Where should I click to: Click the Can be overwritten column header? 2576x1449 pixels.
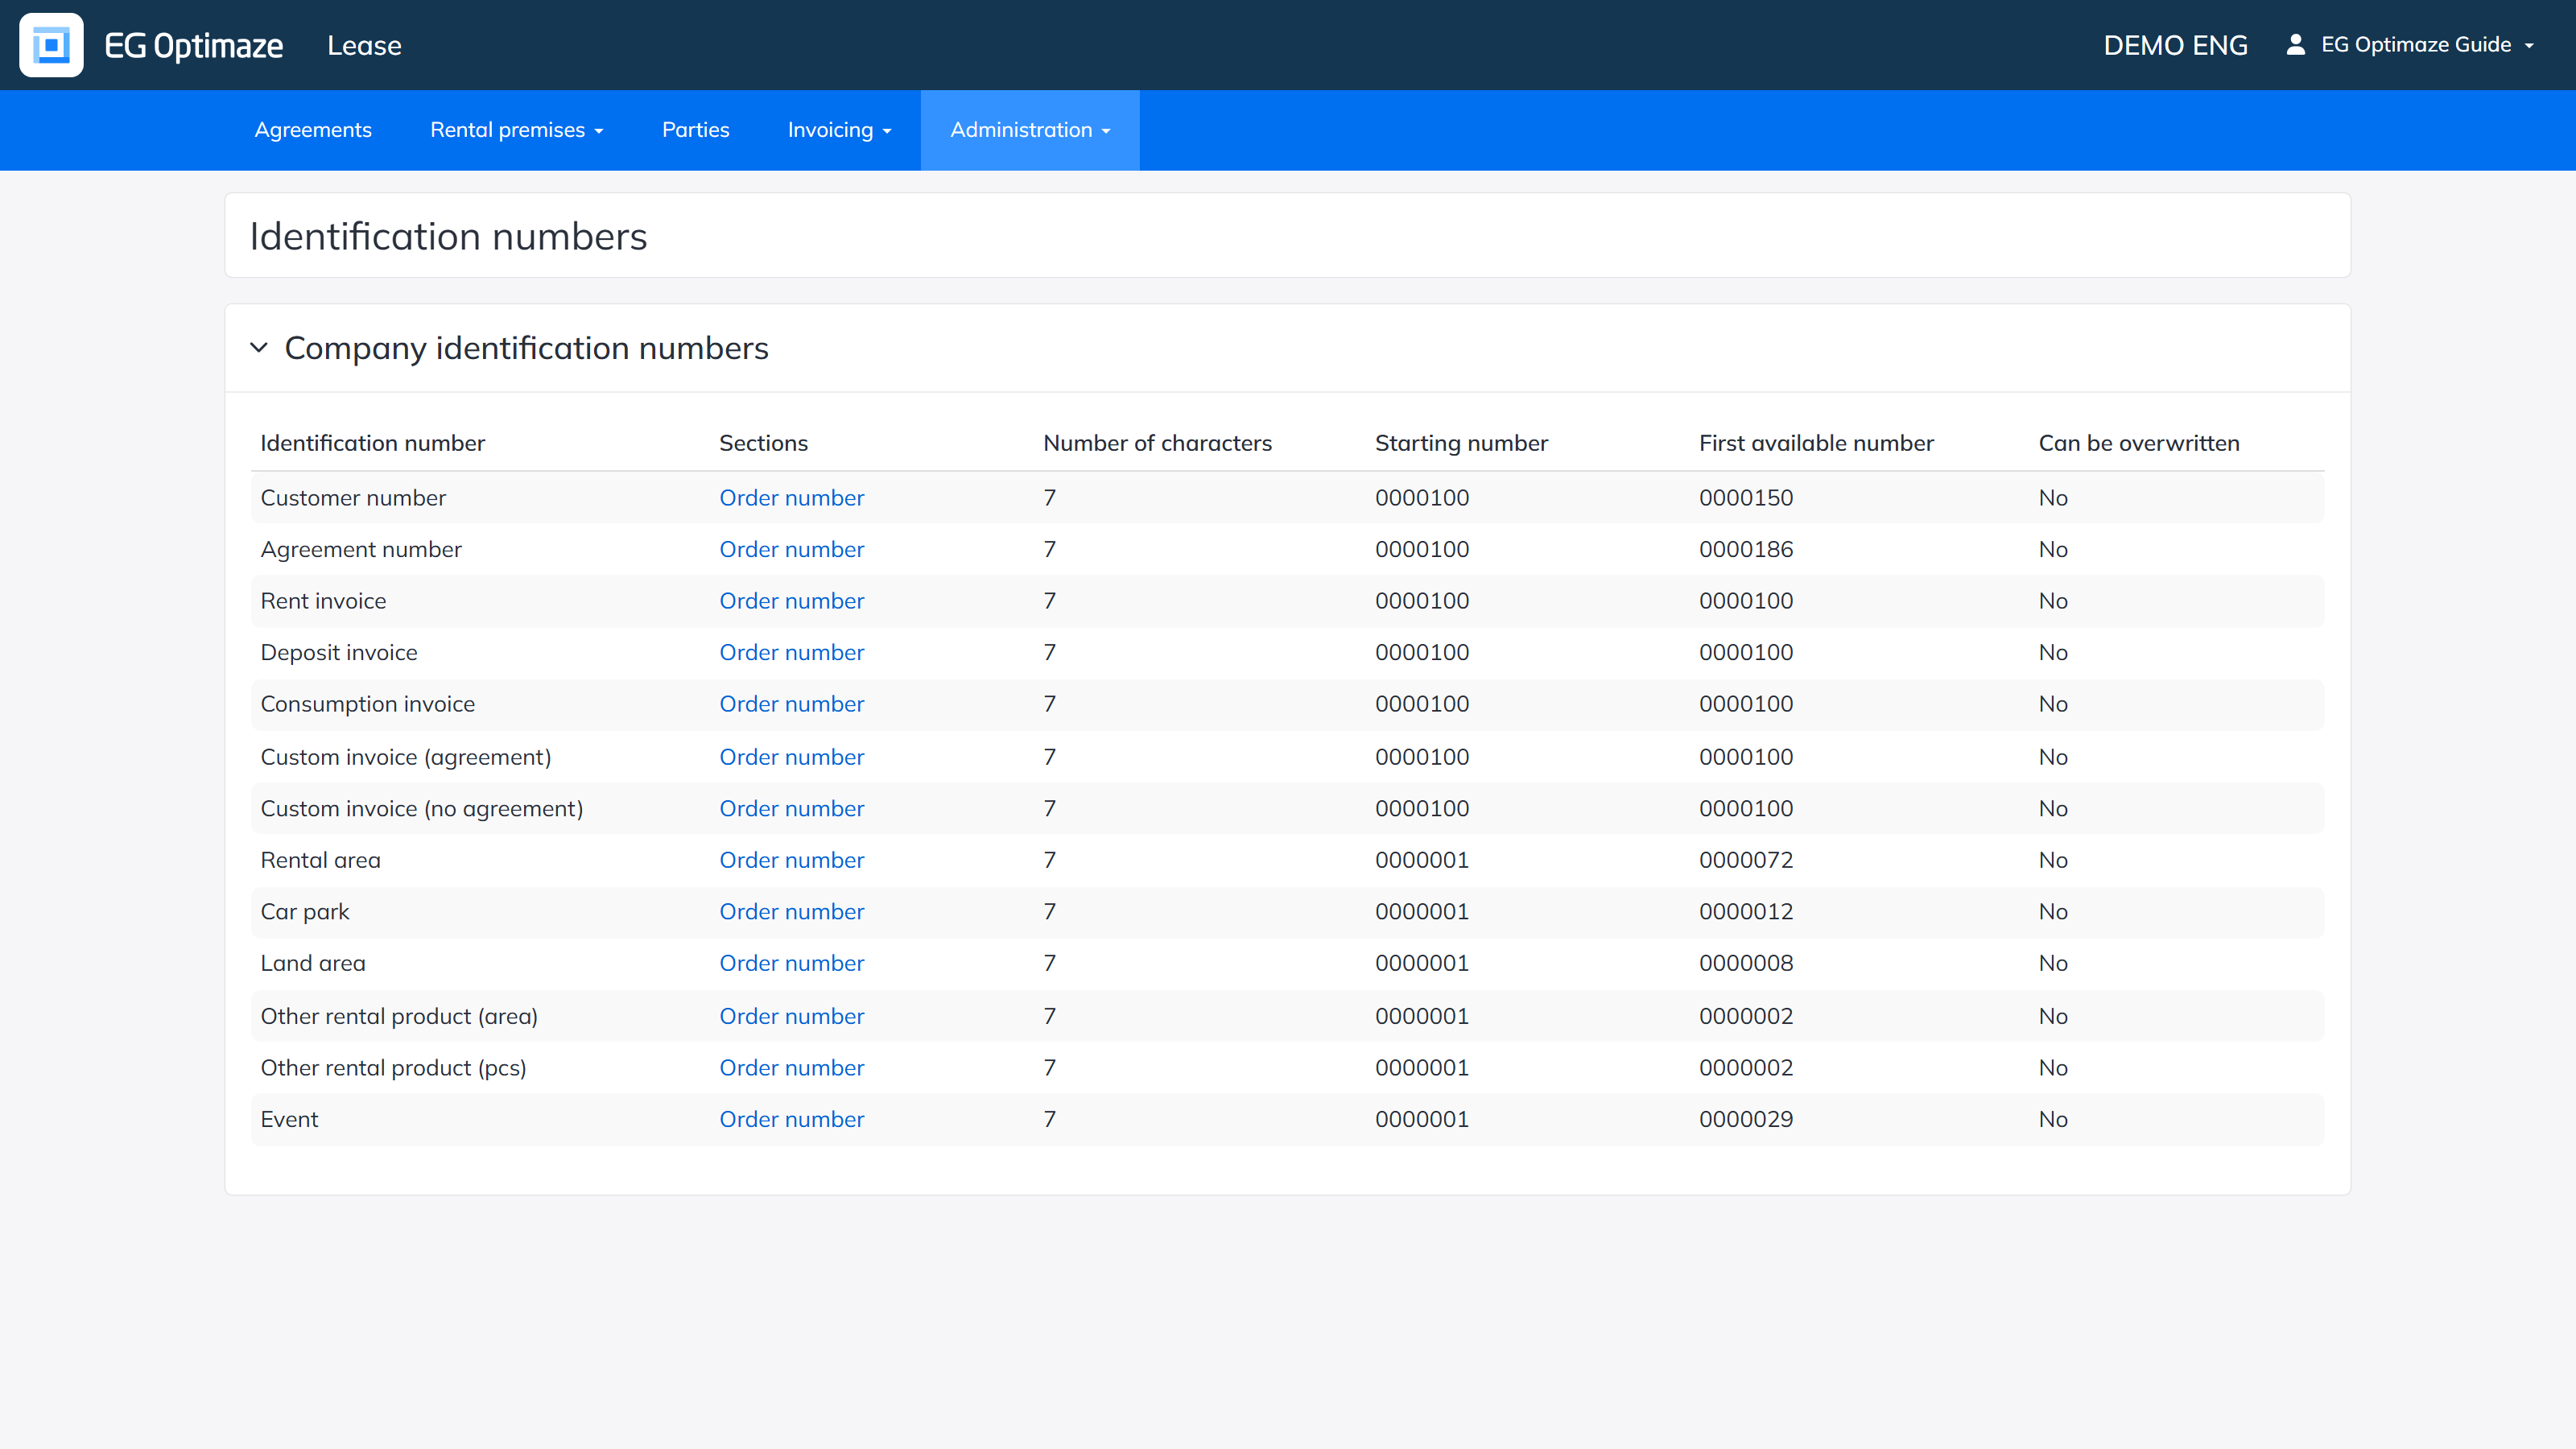(2140, 443)
